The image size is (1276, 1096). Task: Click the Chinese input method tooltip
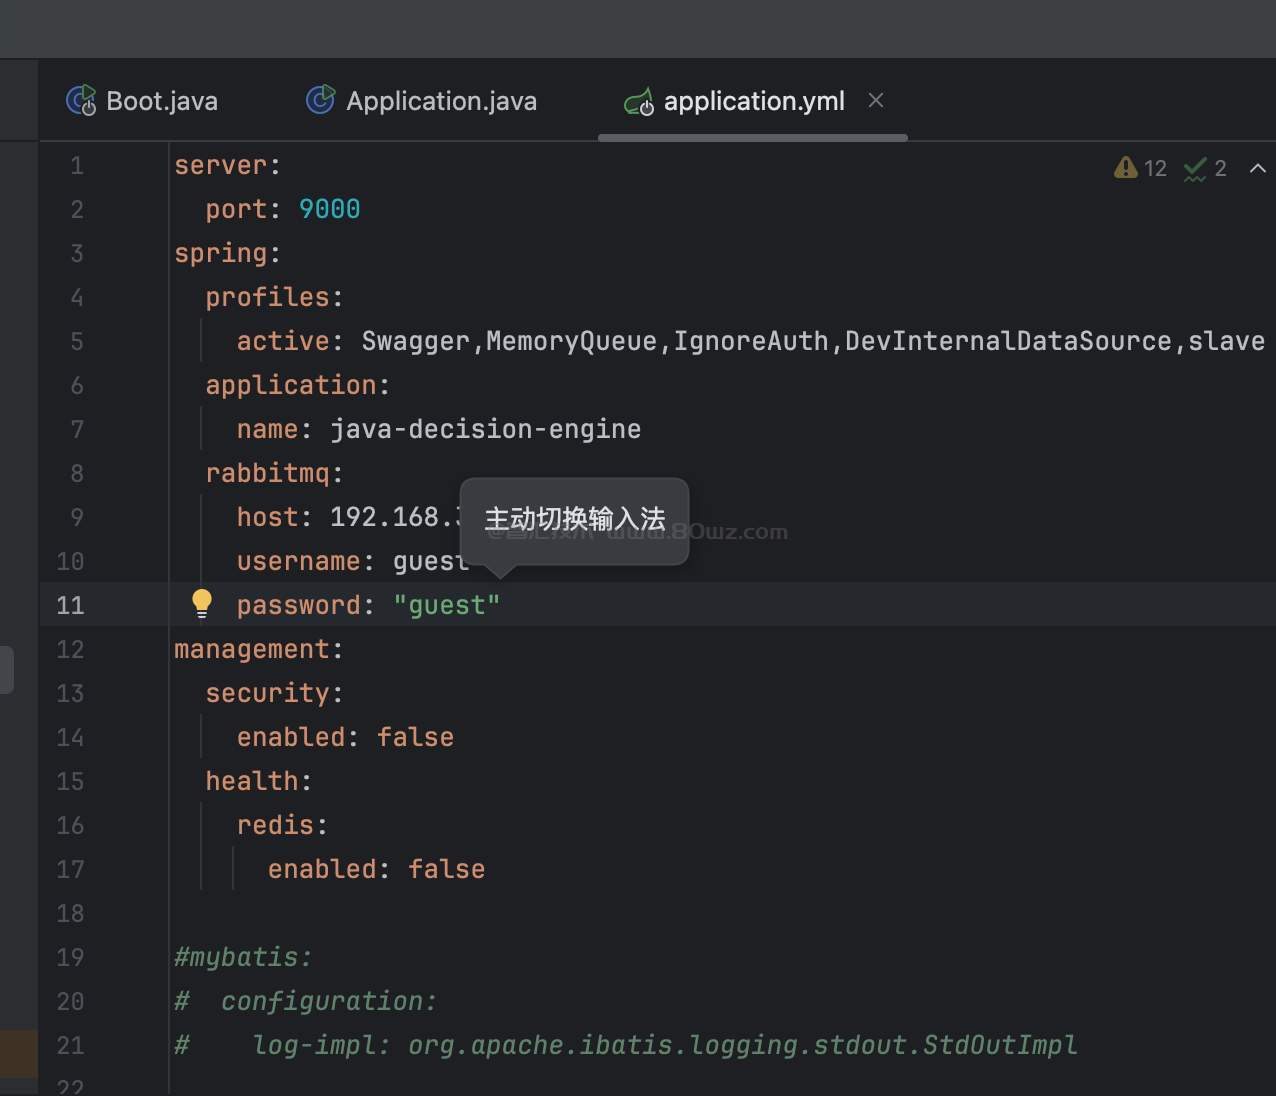coord(574,519)
